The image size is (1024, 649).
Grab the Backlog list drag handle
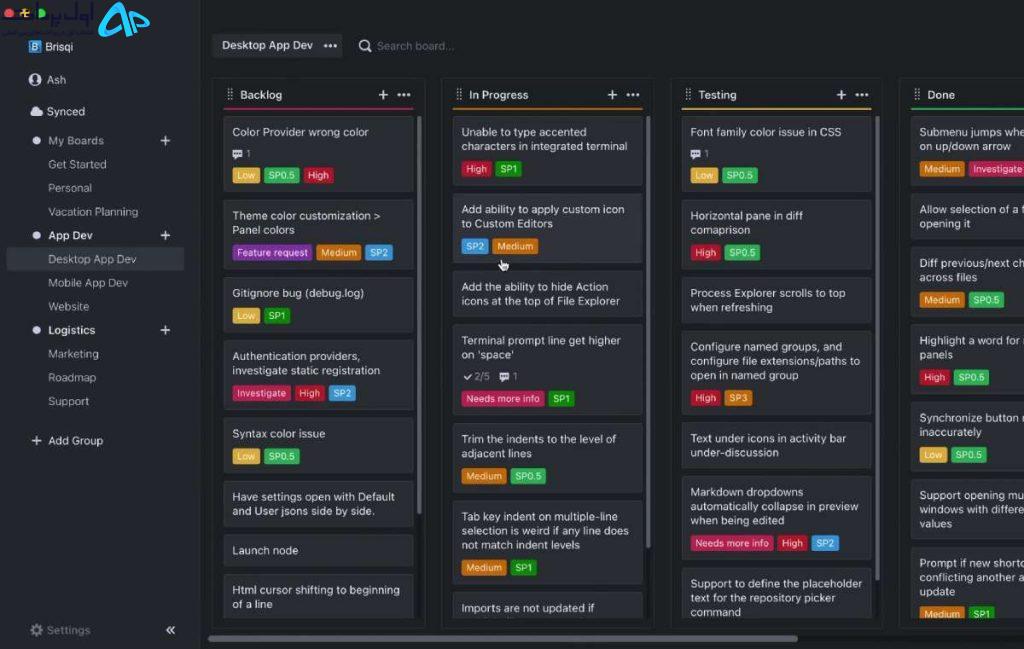point(230,95)
